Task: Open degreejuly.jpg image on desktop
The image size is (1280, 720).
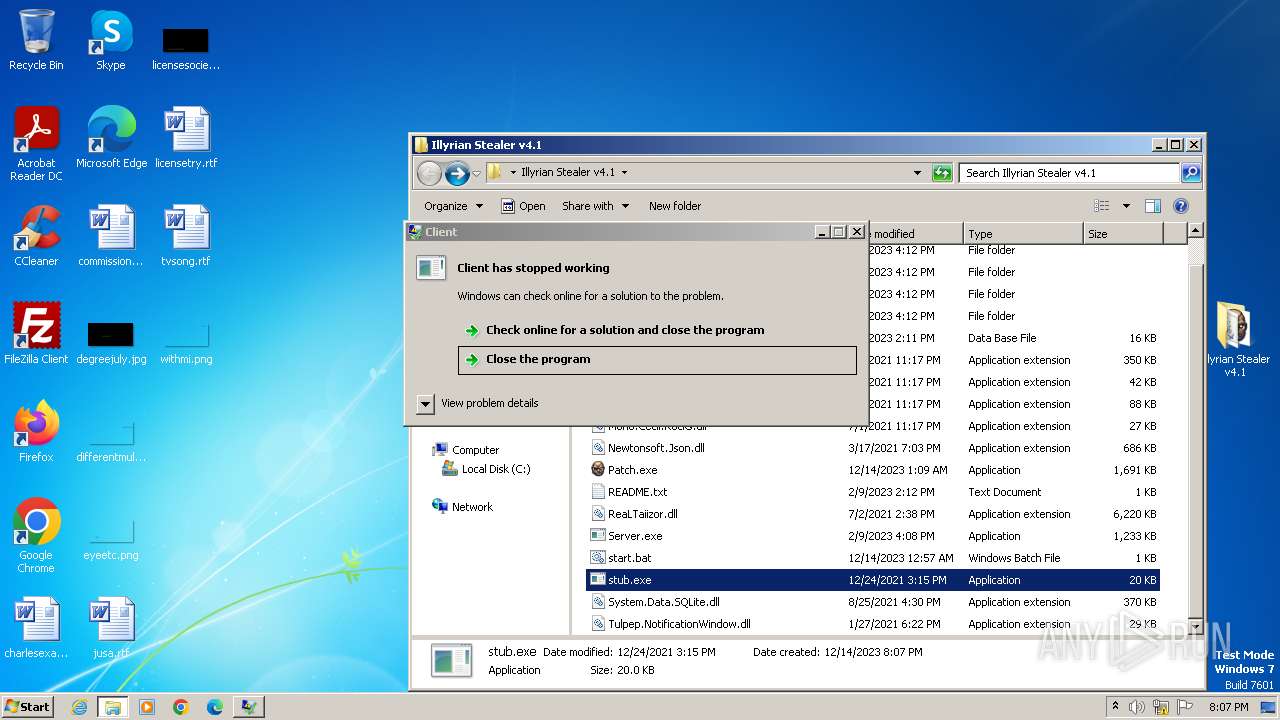Action: [x=111, y=342]
